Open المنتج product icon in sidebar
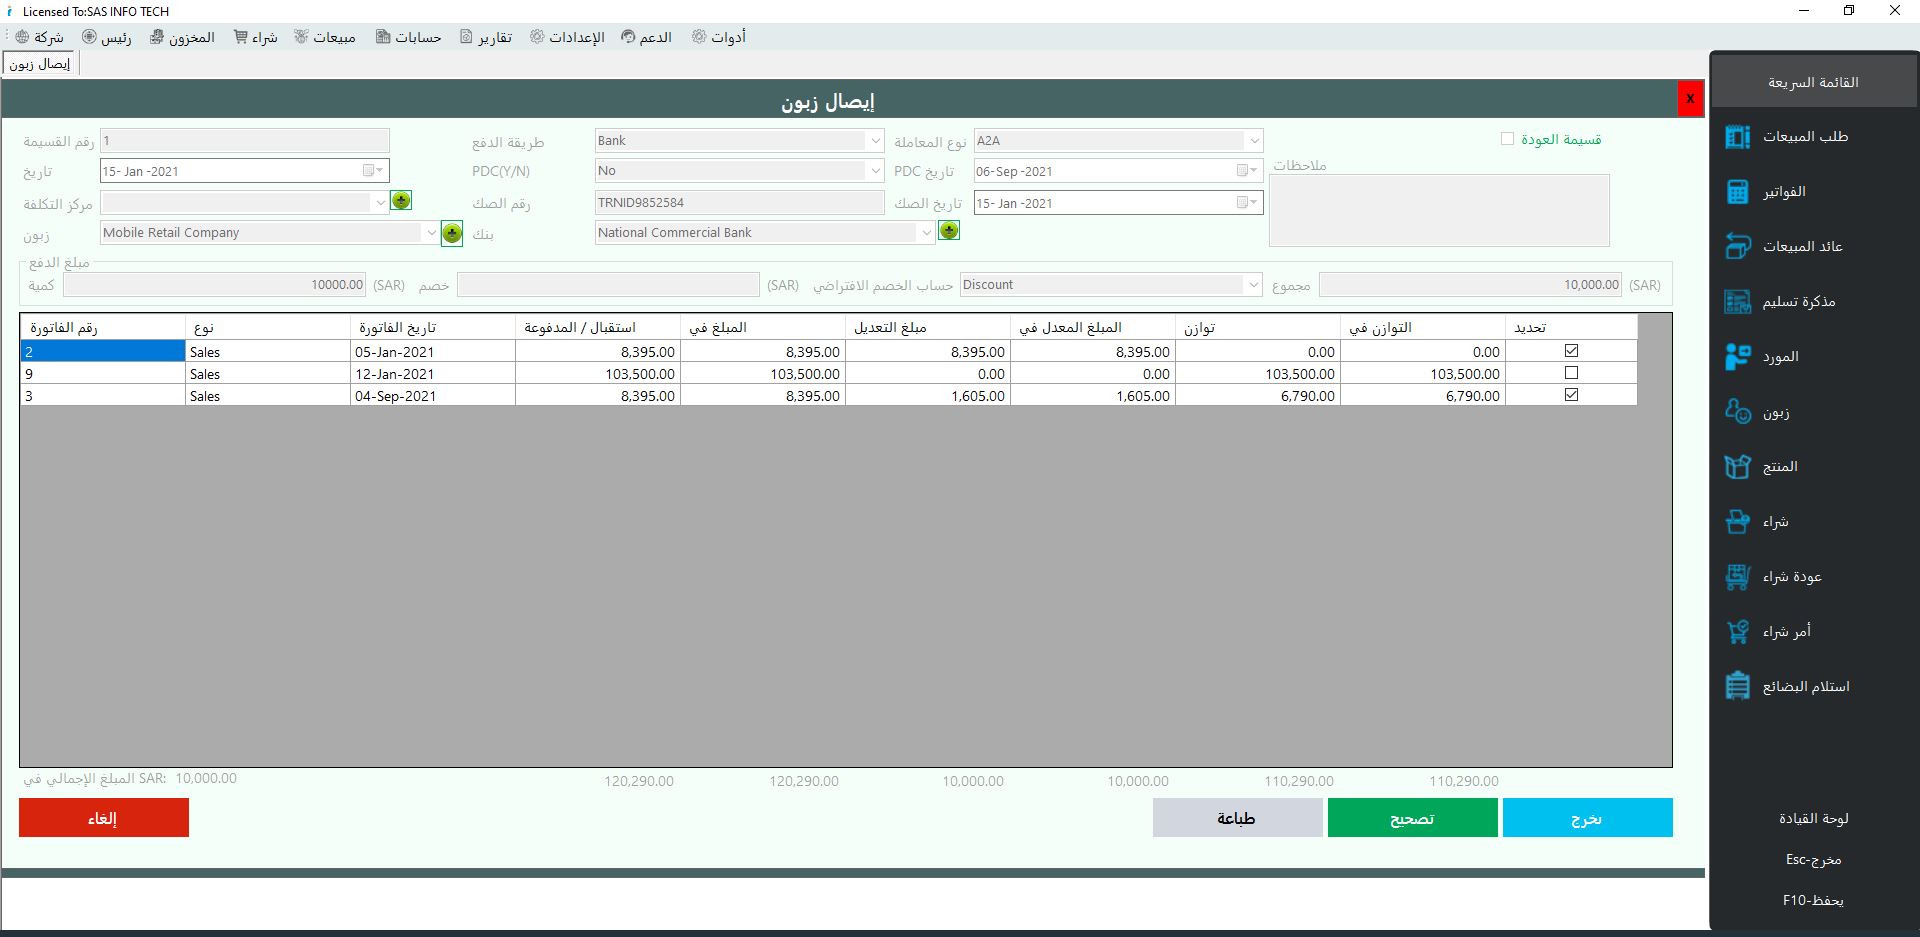Screen dimensions: 1920x937 pos(1738,467)
